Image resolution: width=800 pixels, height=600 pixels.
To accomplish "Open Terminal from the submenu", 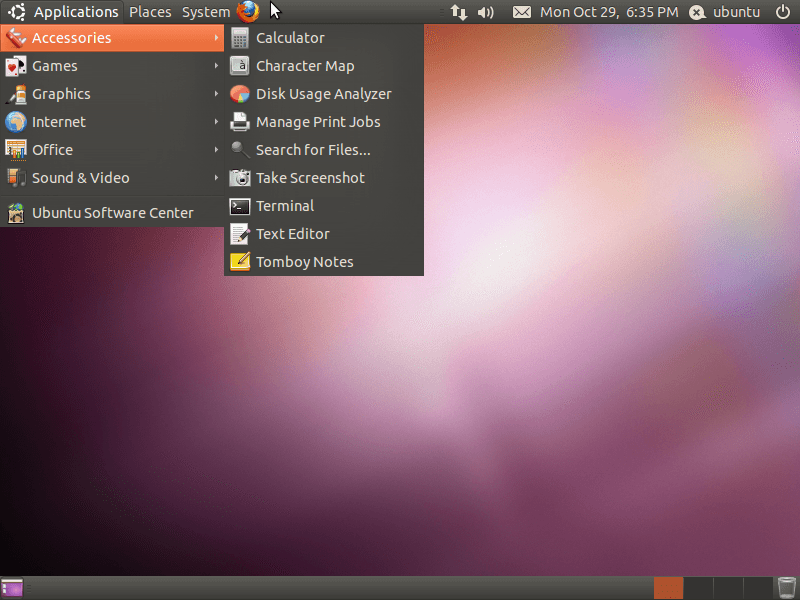I will coord(324,206).
